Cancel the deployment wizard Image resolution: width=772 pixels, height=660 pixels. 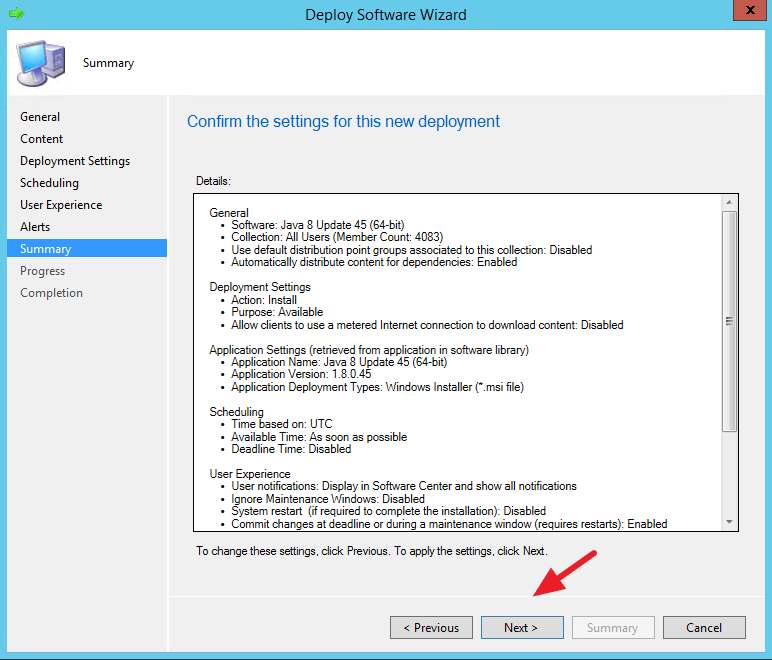[704, 628]
